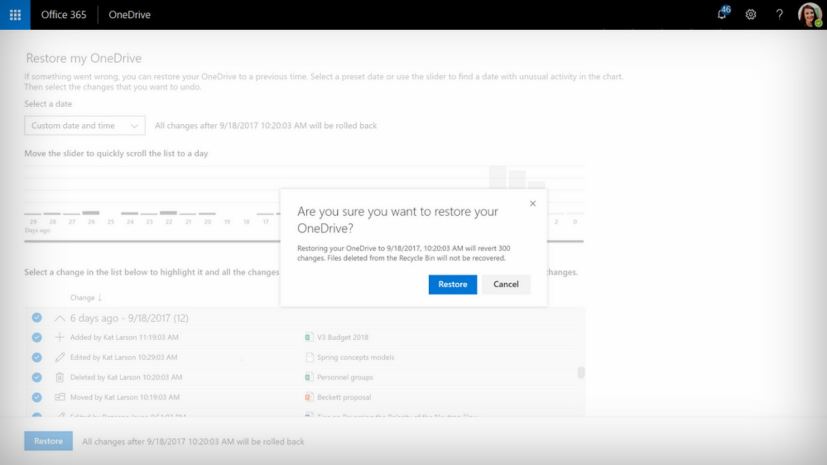Viewport: 827px width, 465px height.
Task: Cancel the restore confirmation dialog
Action: coord(506,284)
